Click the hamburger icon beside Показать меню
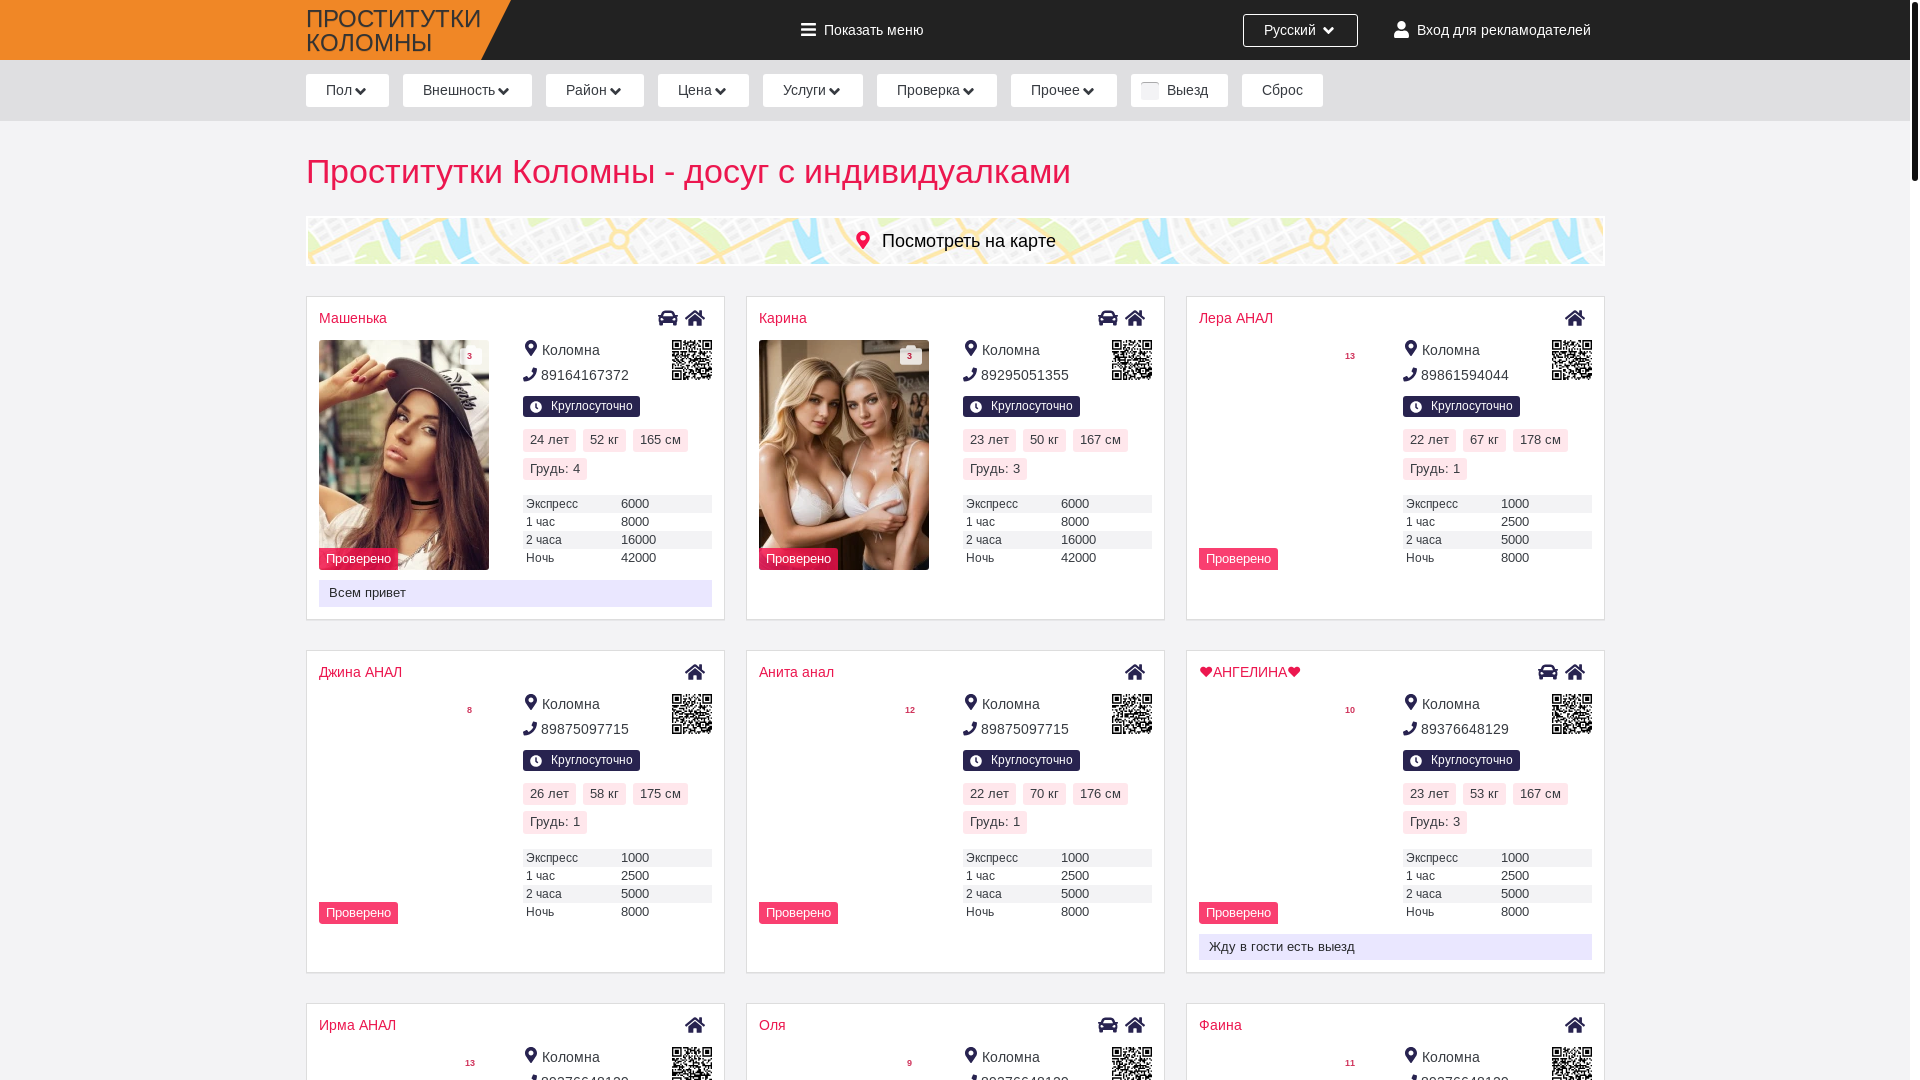Viewport: 1920px width, 1080px height. (x=808, y=30)
